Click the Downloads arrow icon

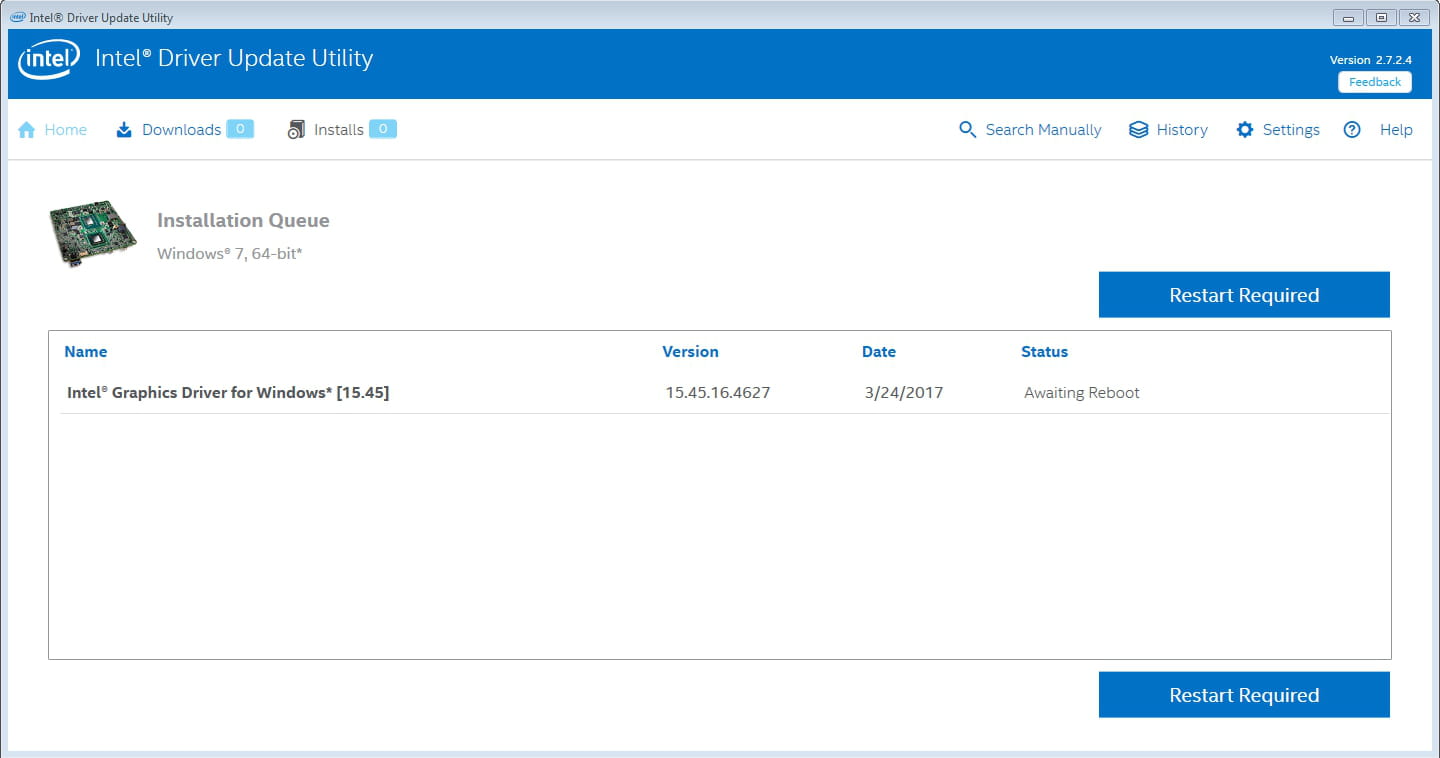coord(124,130)
